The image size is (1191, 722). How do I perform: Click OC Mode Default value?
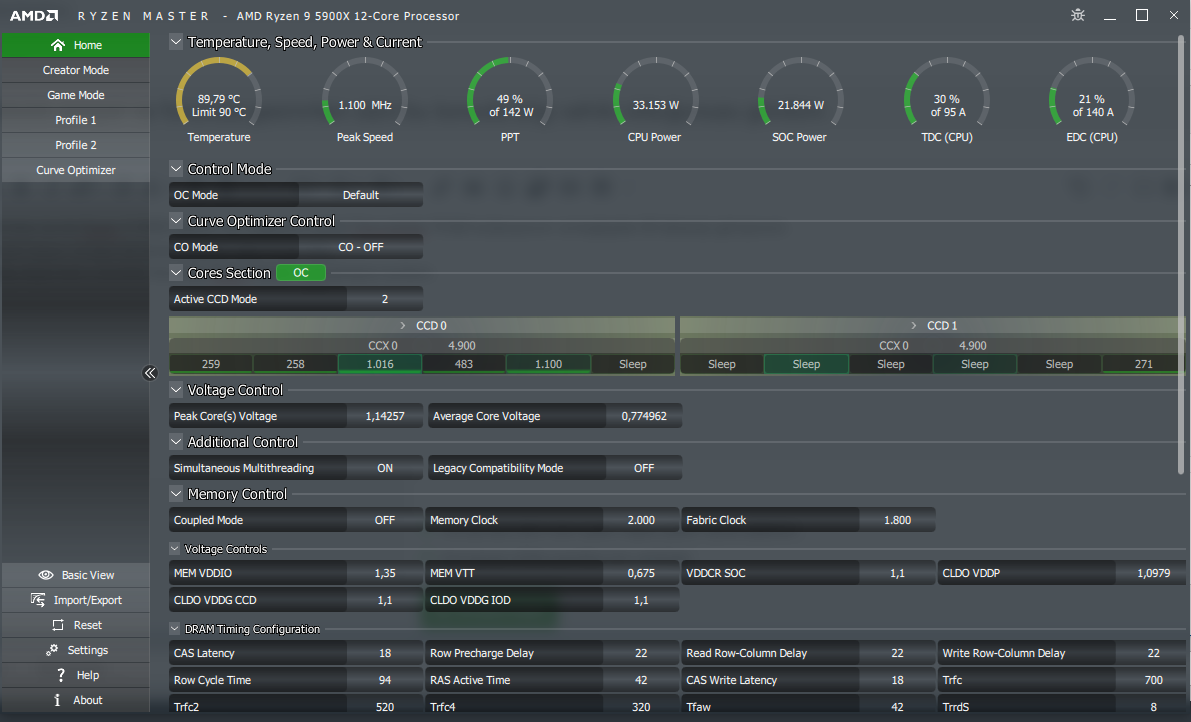[x=361, y=194]
